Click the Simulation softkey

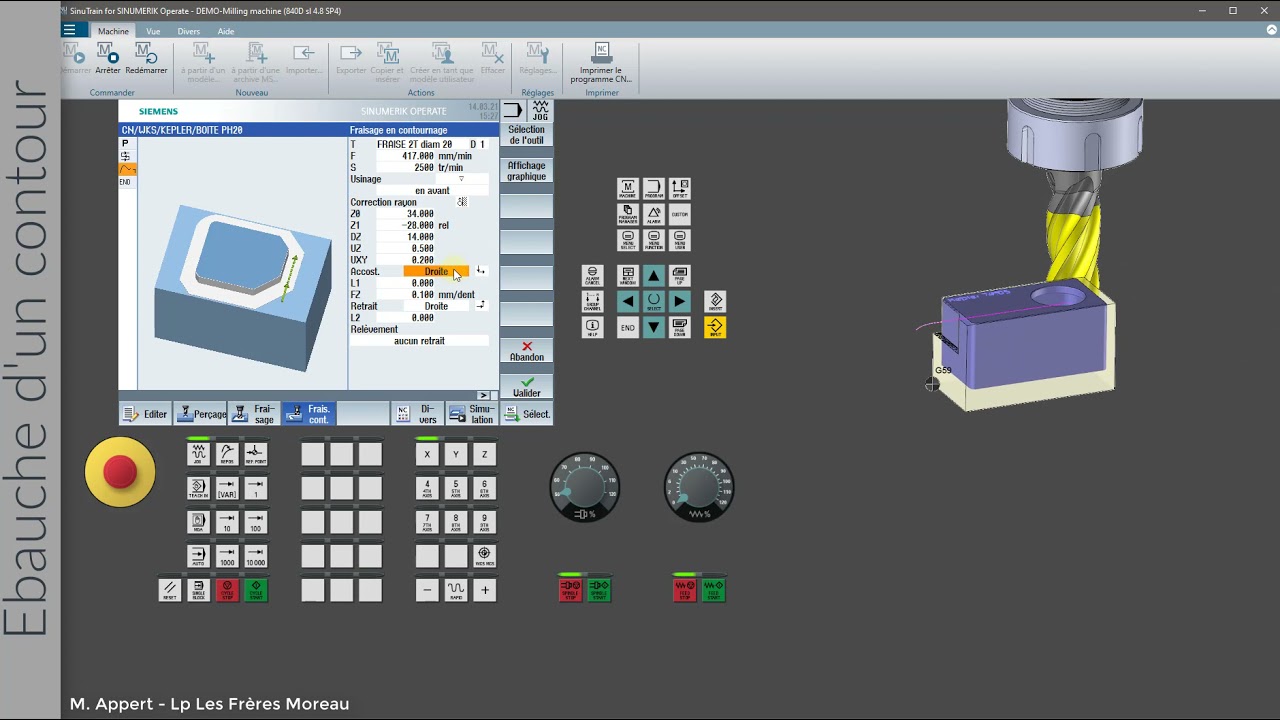click(x=471, y=414)
